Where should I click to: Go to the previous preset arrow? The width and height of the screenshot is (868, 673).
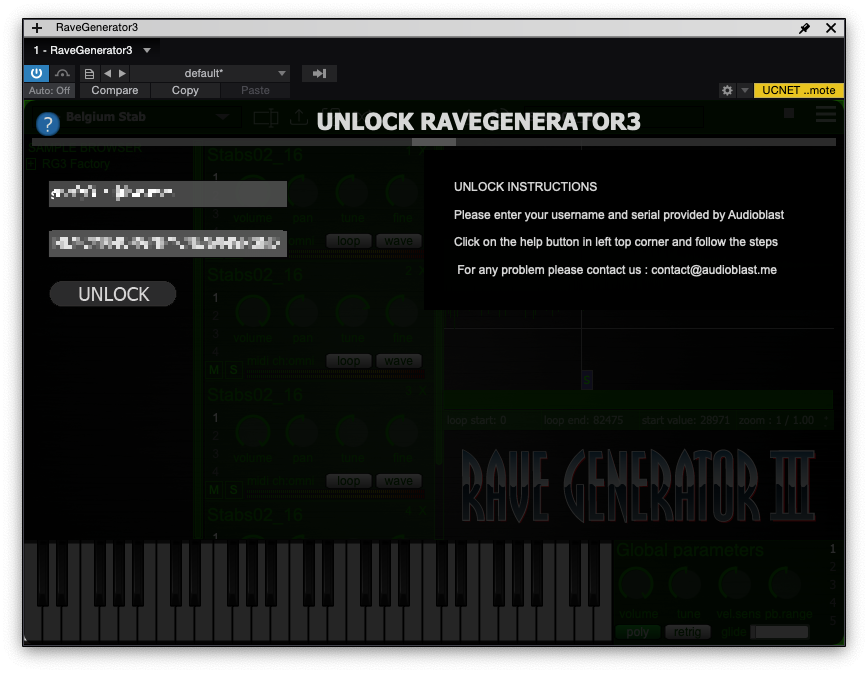pyautogui.click(x=107, y=73)
